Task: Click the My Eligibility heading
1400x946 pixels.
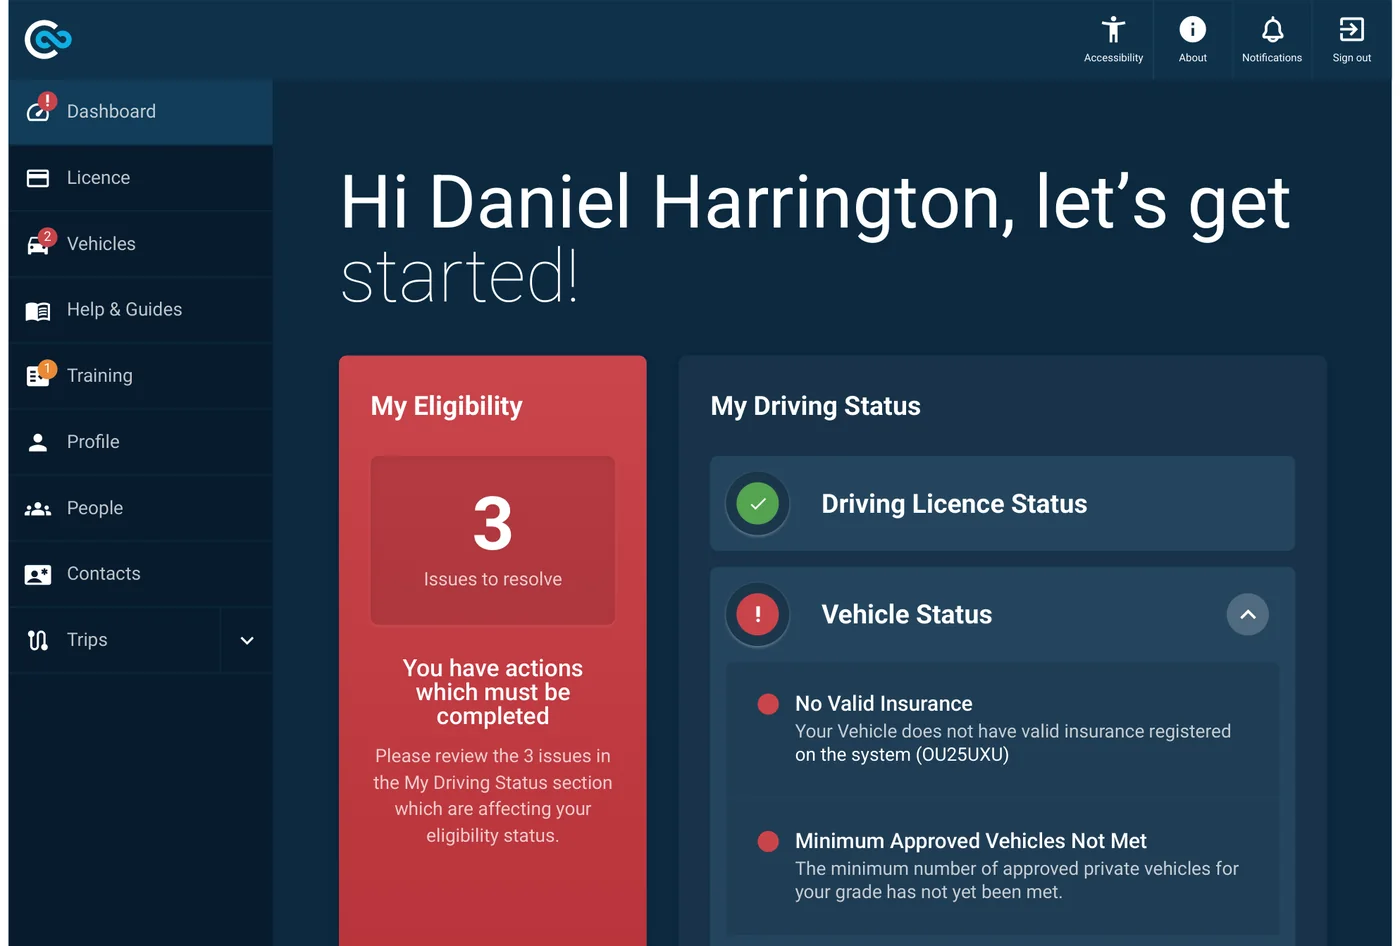Action: tap(447, 406)
